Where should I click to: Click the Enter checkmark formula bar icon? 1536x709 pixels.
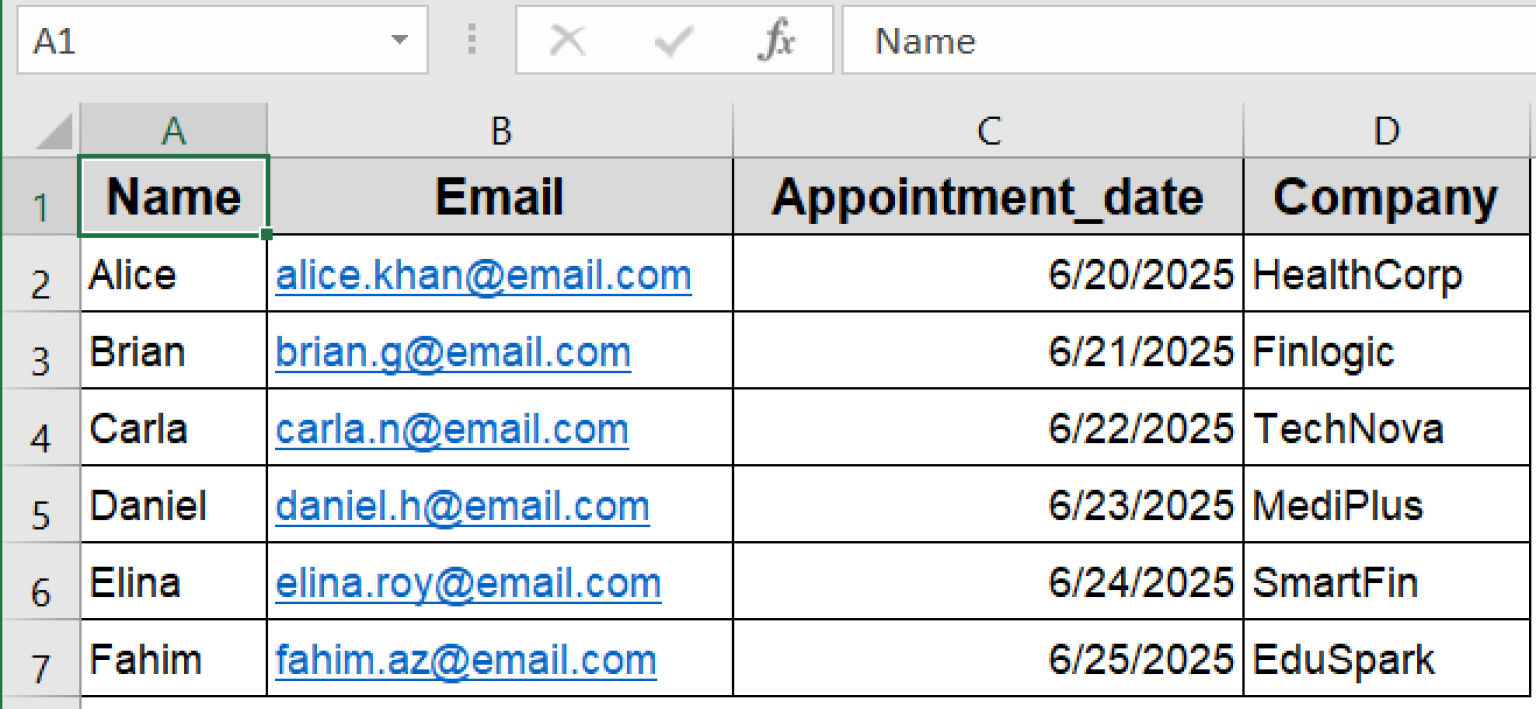click(673, 41)
